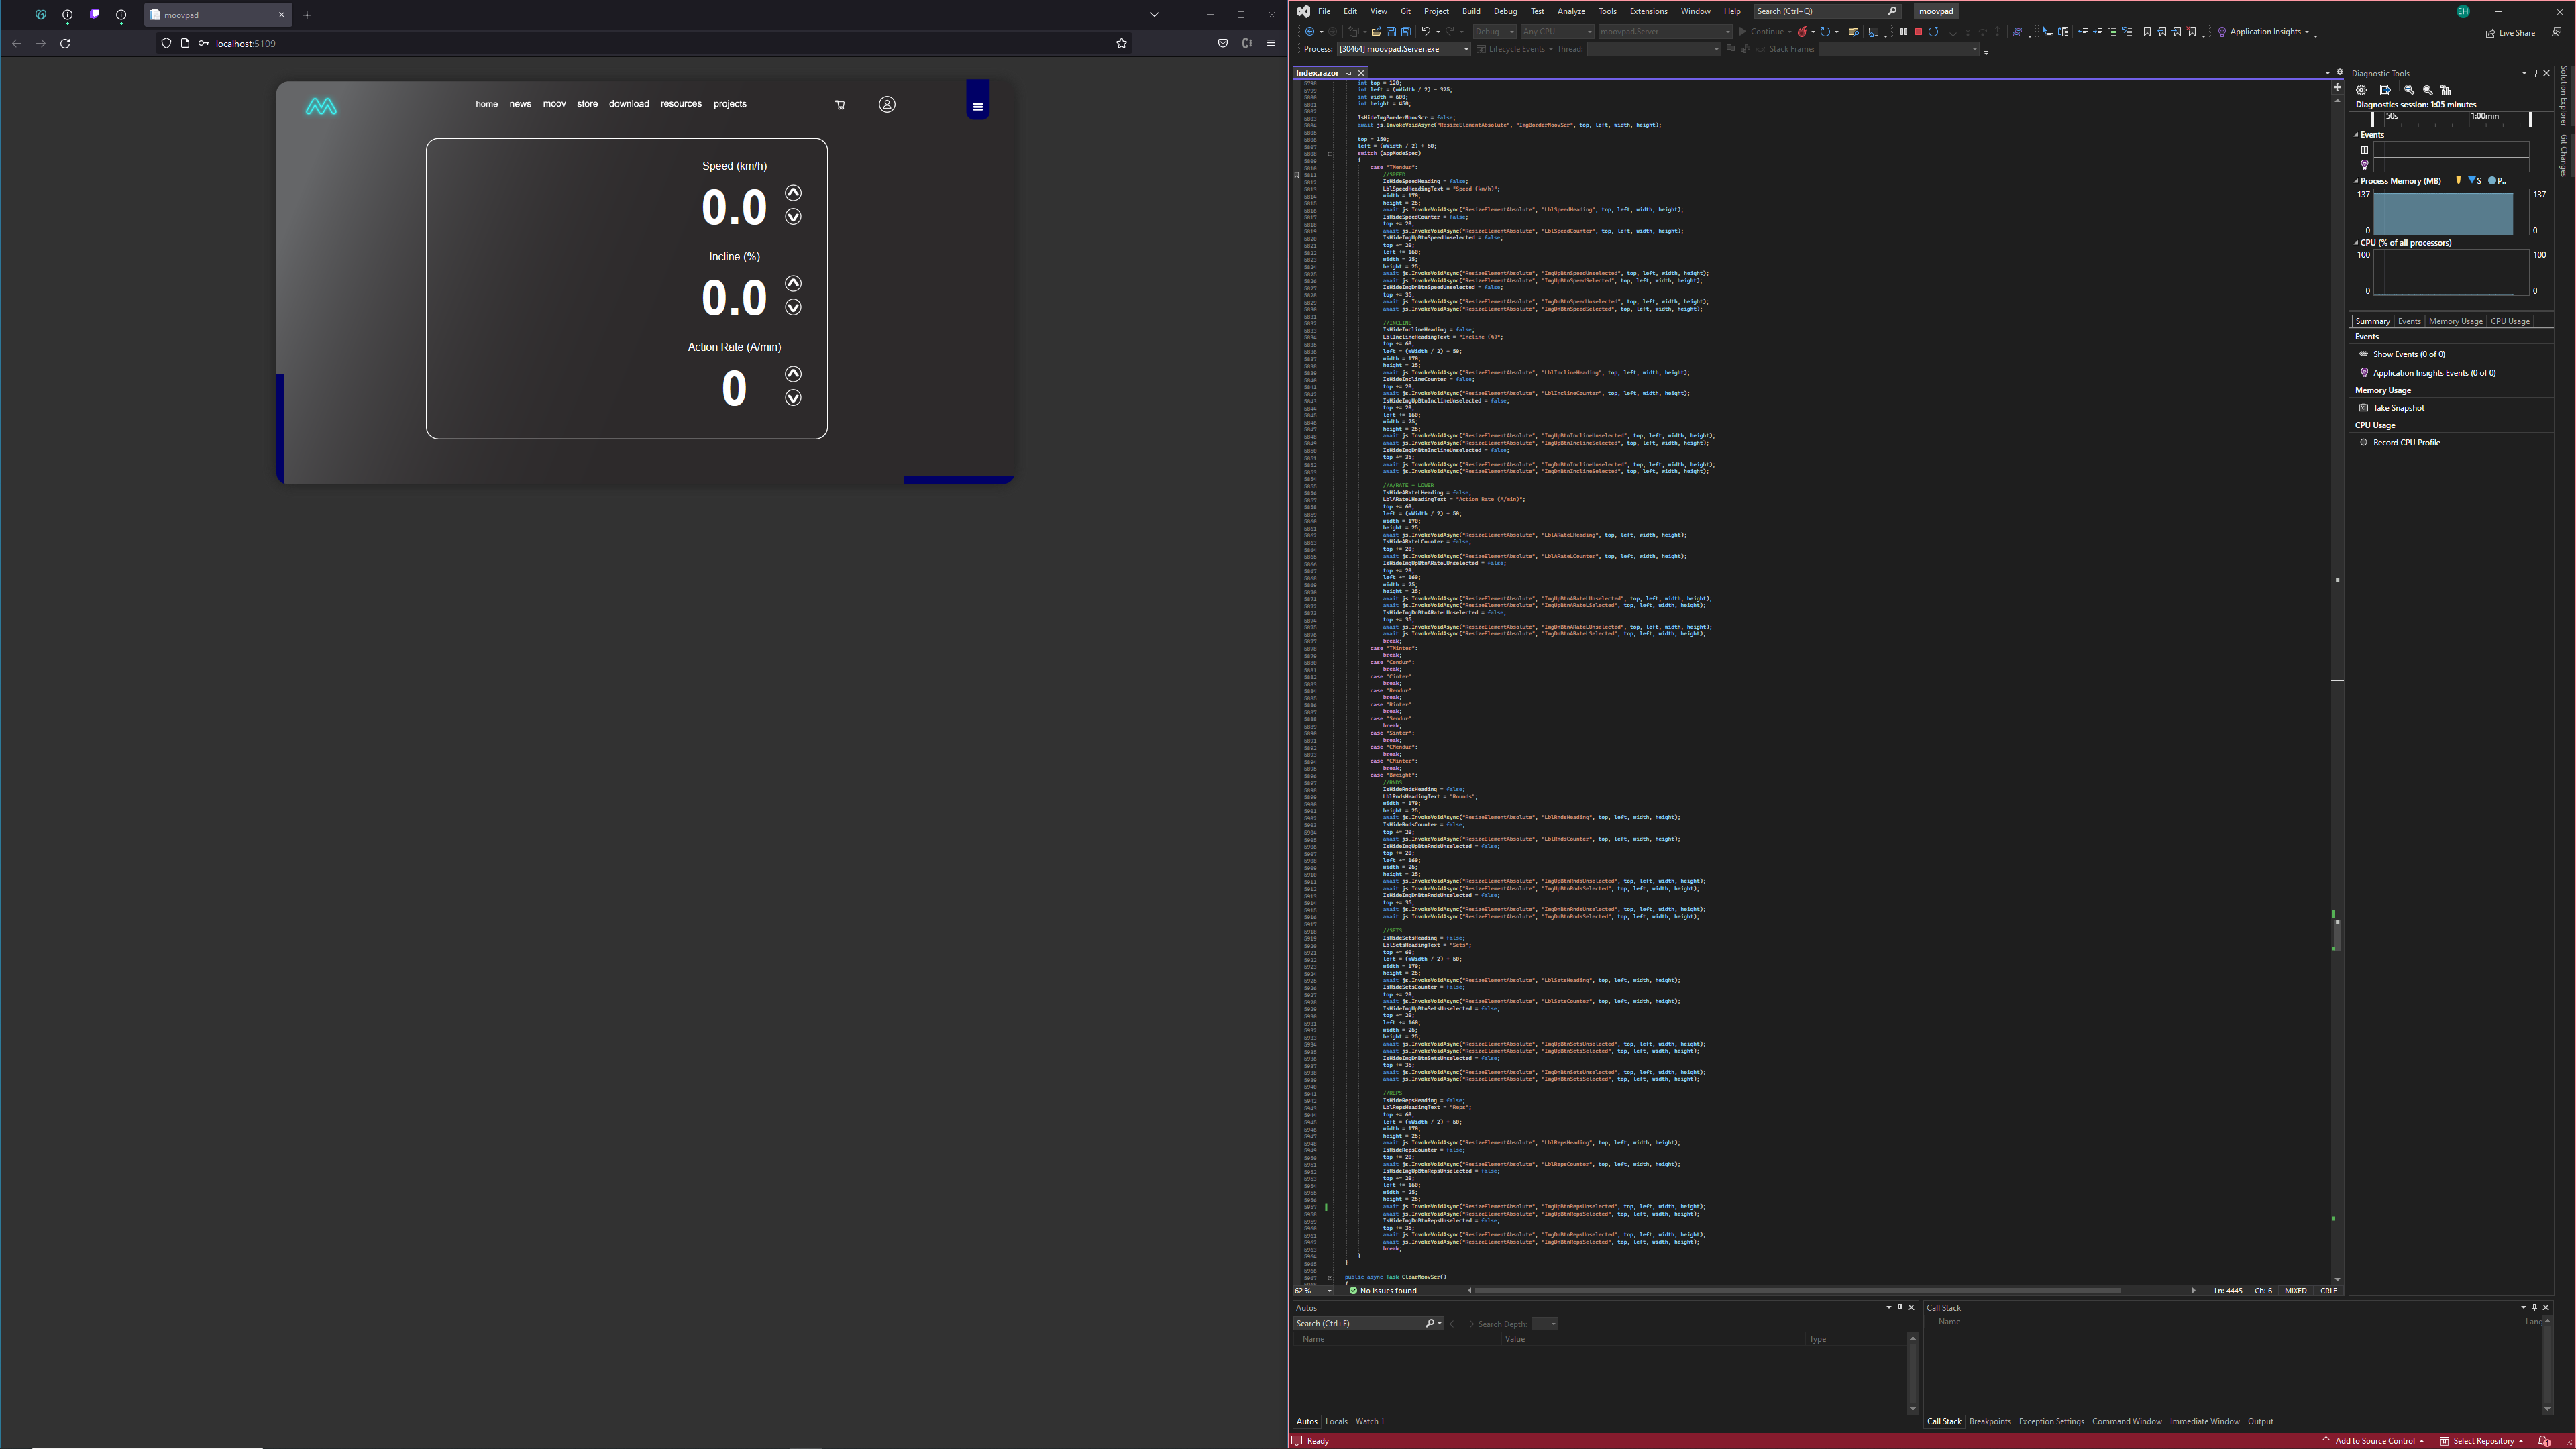Click the editor horizontal scrollbar
2576x1449 pixels.
1797,1291
